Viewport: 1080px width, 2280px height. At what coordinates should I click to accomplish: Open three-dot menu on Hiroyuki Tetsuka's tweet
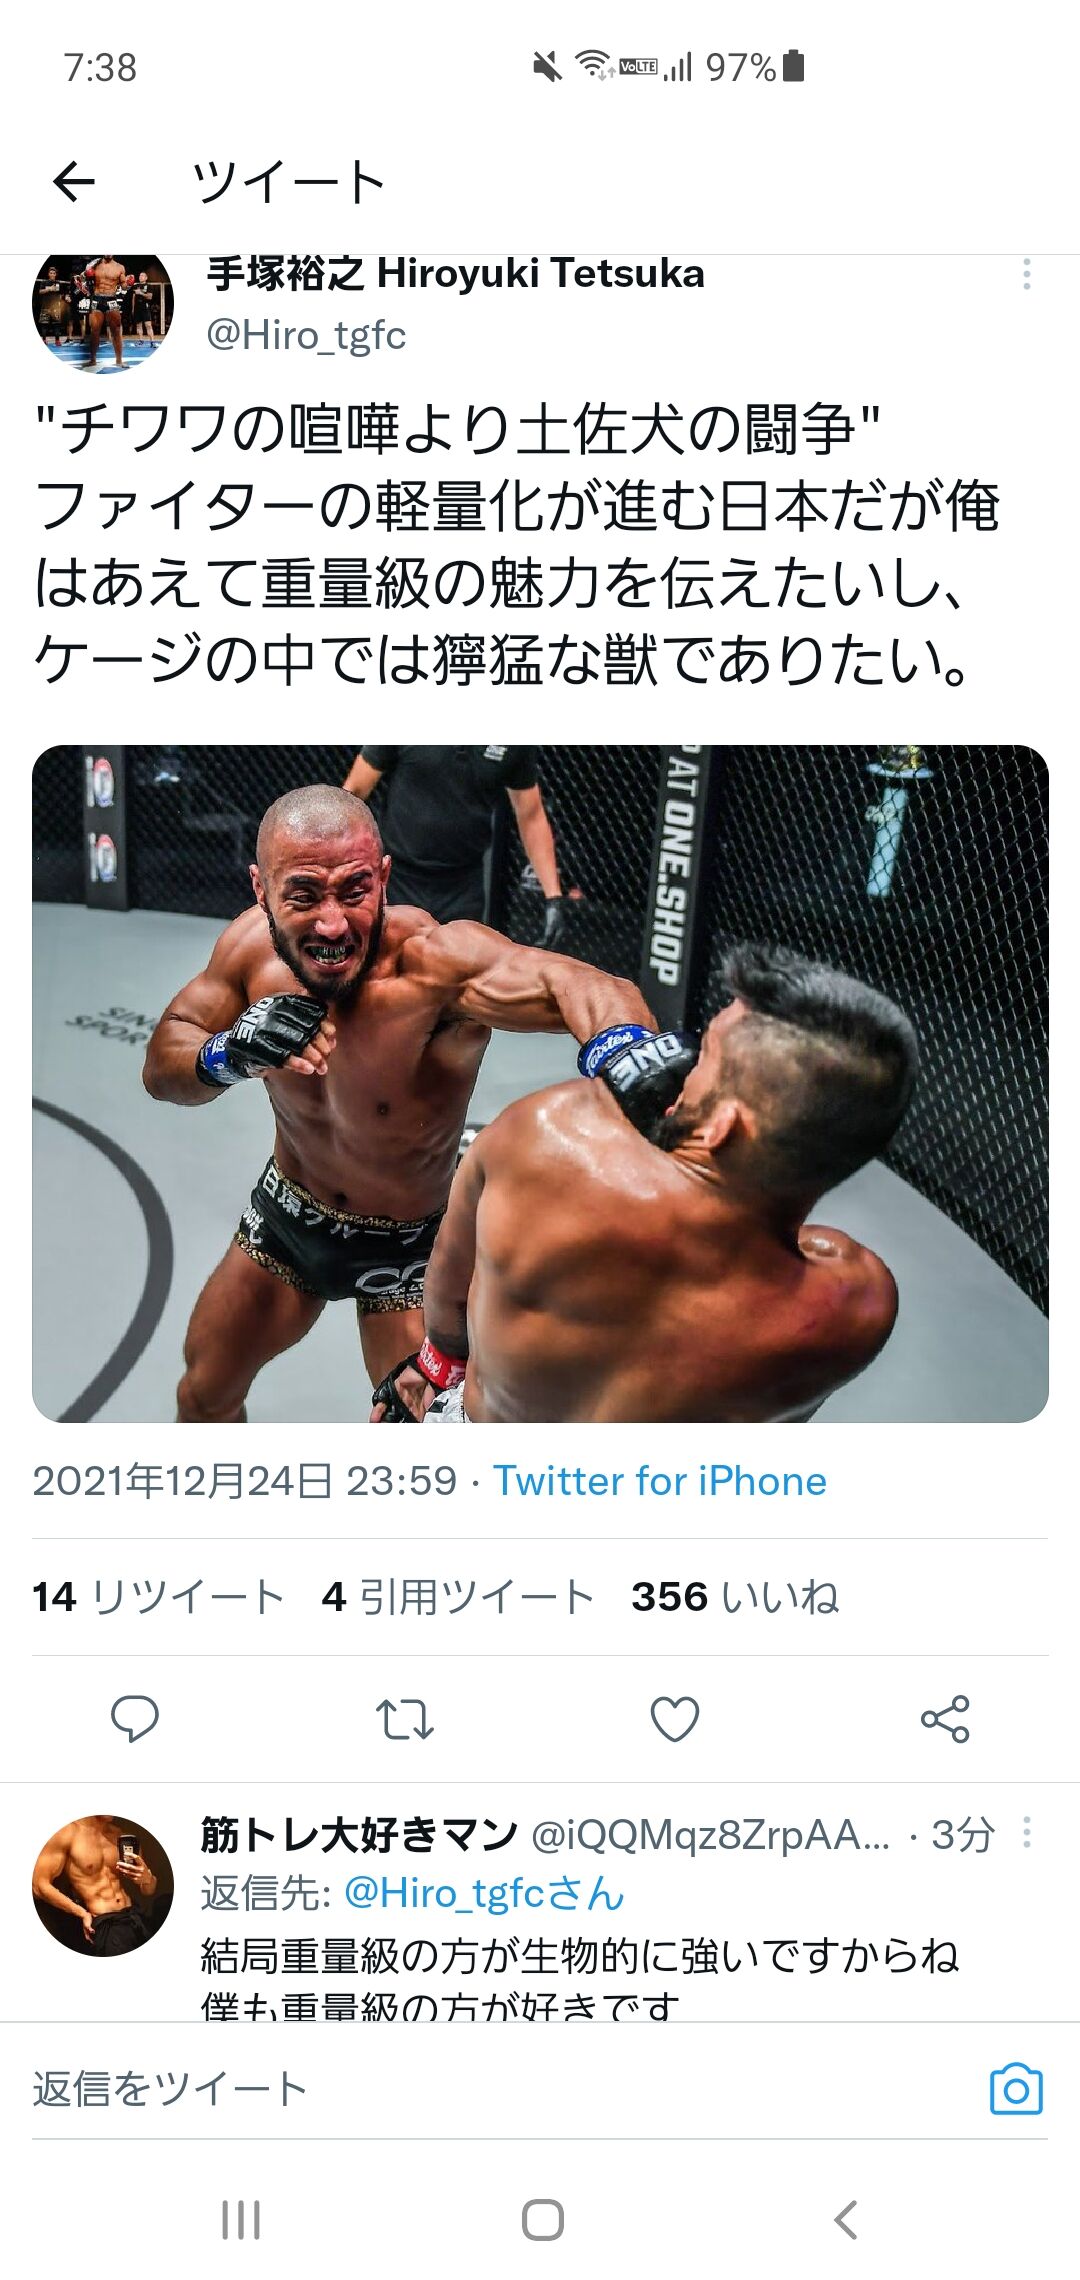tap(1026, 274)
